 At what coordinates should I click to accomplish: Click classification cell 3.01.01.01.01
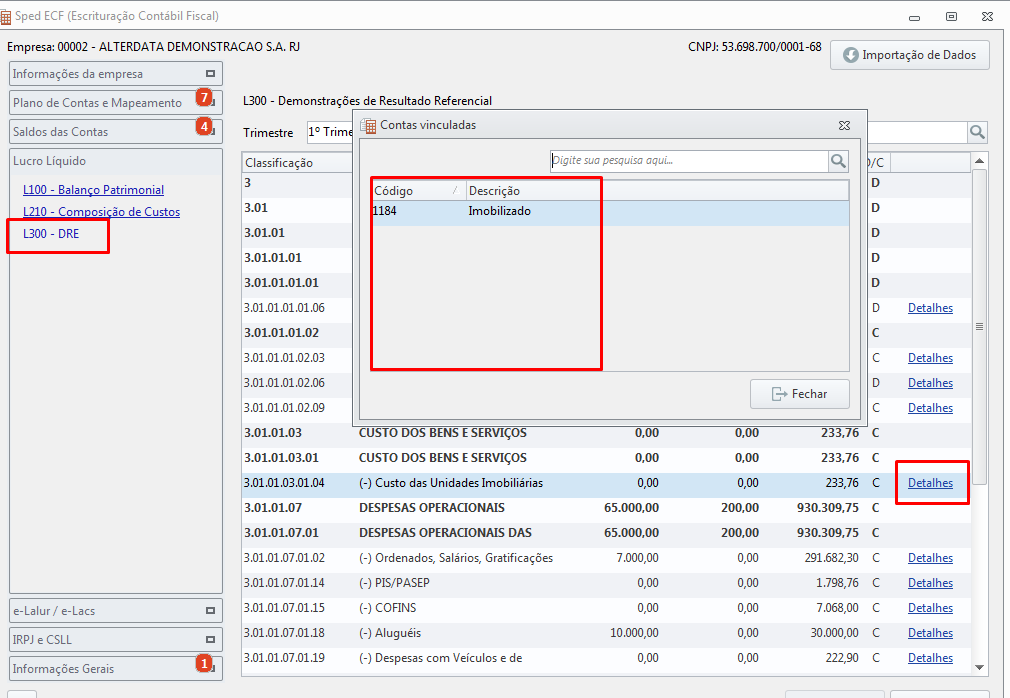pyautogui.click(x=281, y=283)
